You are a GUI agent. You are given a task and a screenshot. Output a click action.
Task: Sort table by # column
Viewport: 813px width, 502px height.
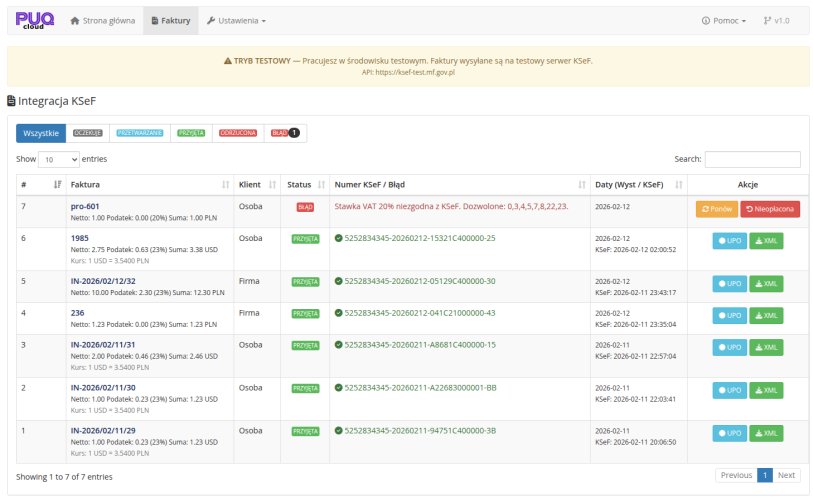tap(41, 185)
